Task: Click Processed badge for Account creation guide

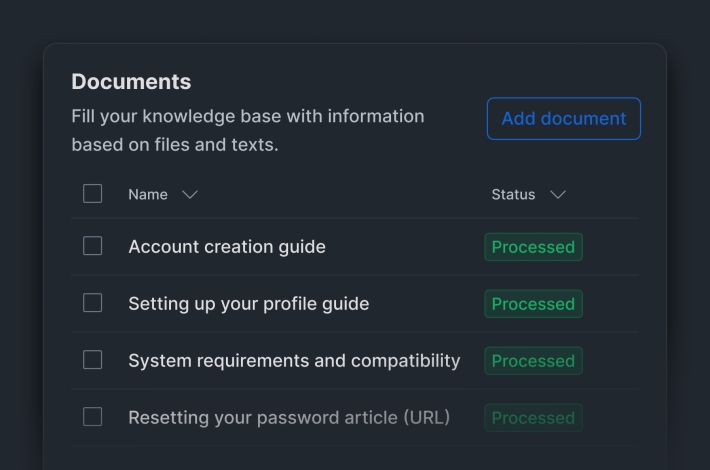Action: click(533, 247)
